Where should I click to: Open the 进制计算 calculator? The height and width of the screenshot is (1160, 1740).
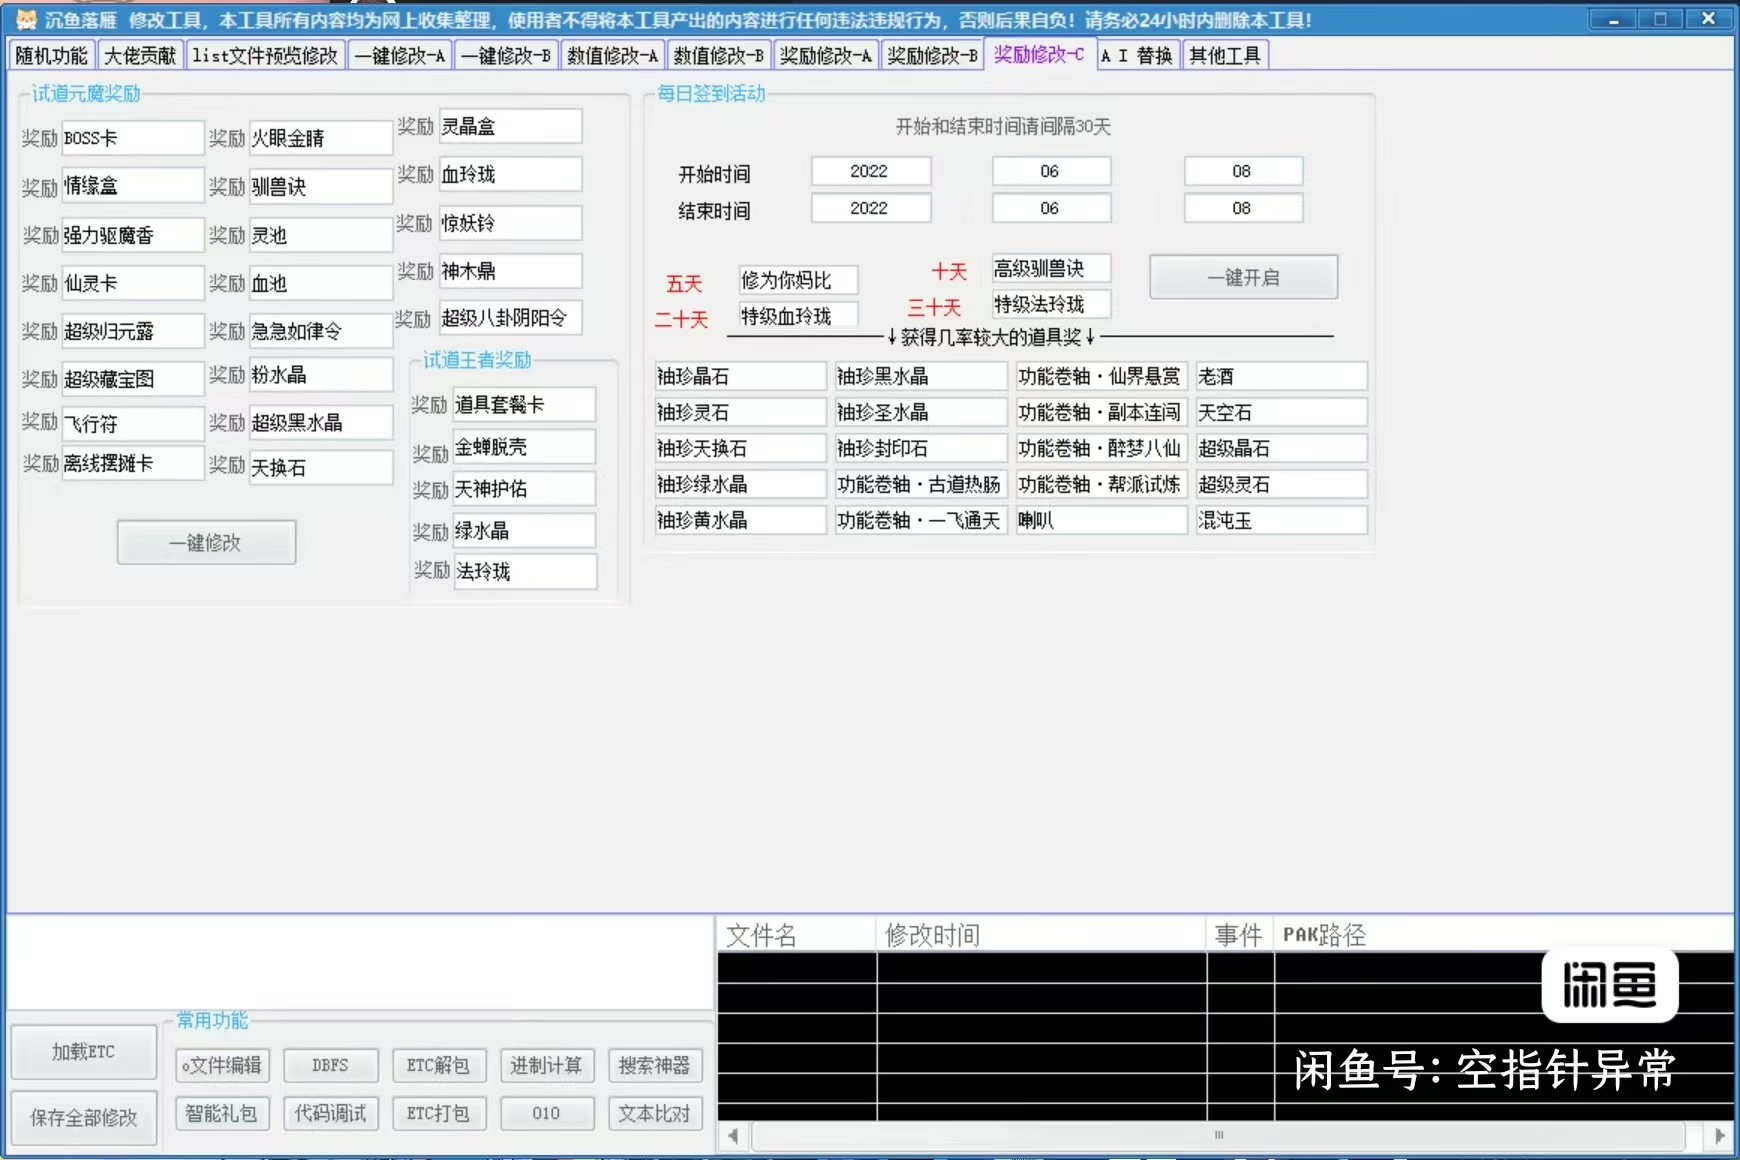(546, 1065)
